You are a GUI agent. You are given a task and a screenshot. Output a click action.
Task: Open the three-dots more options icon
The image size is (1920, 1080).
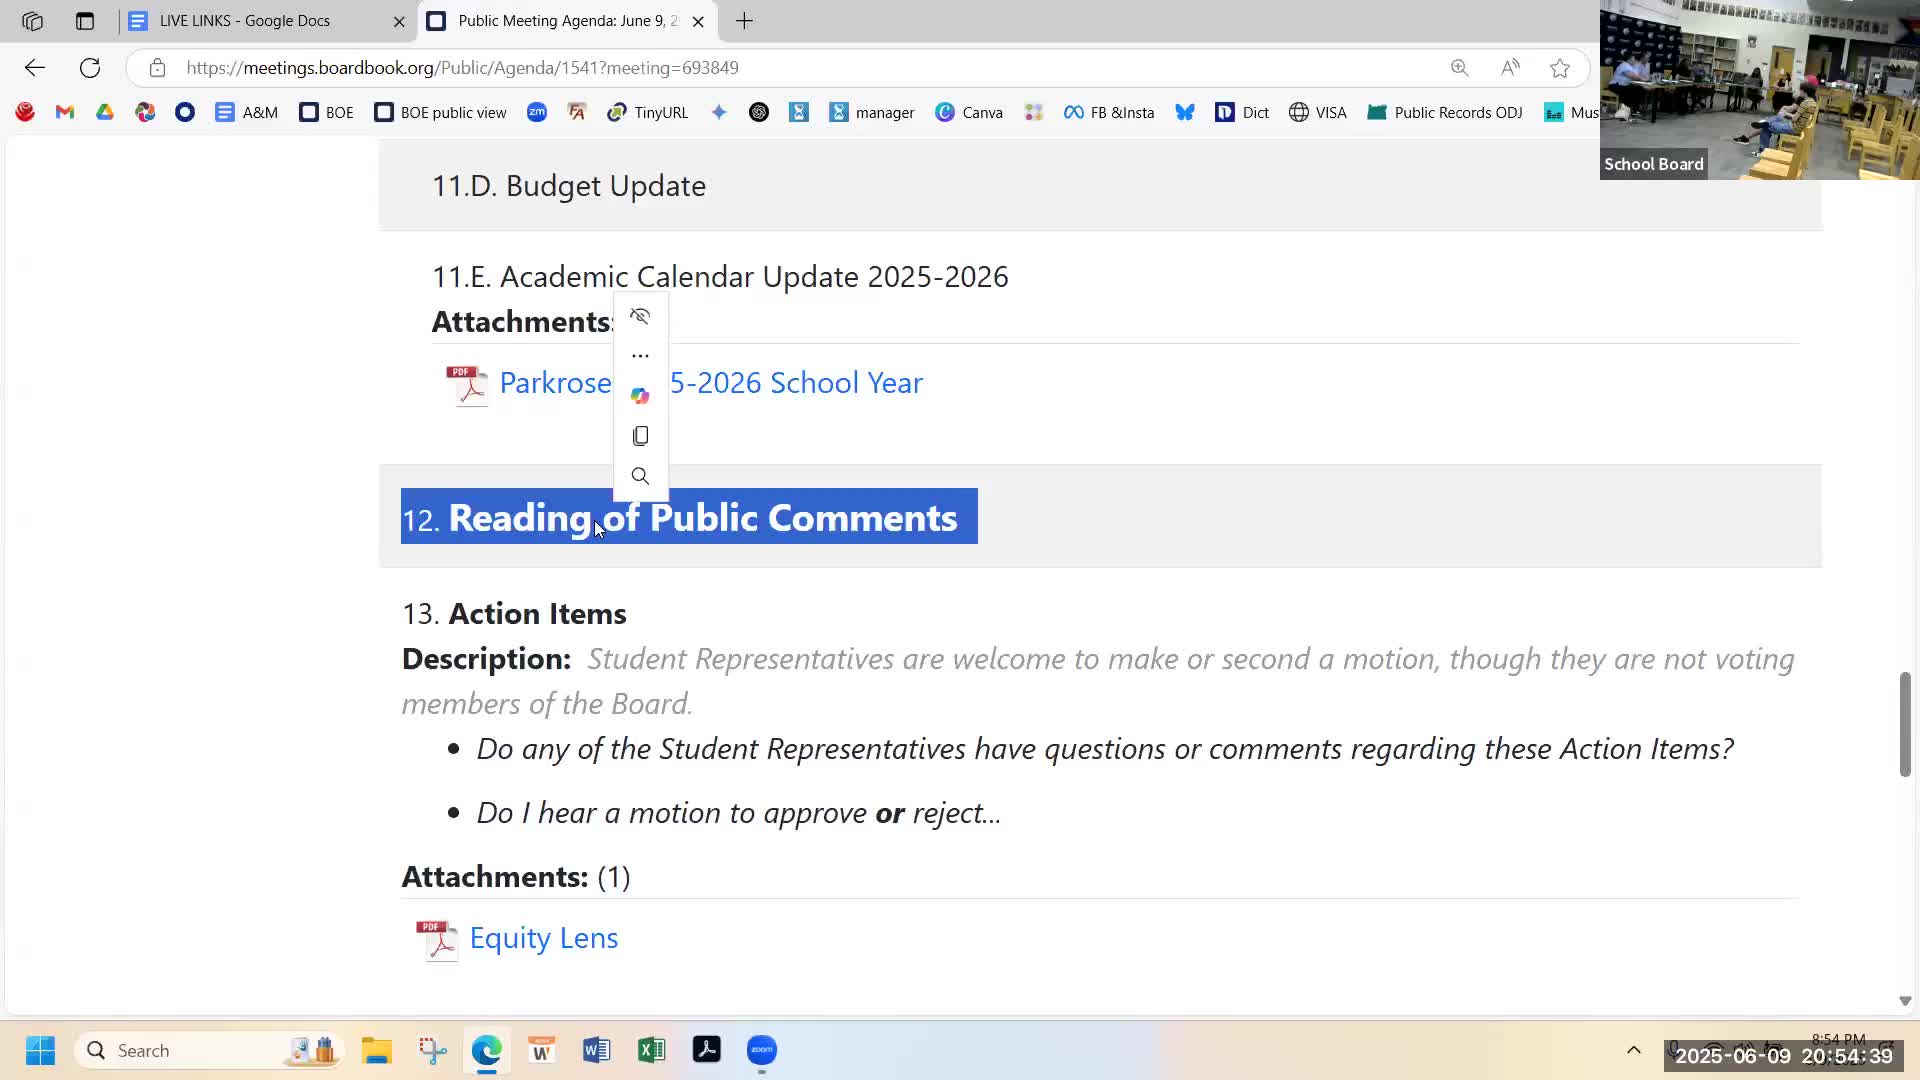640,356
